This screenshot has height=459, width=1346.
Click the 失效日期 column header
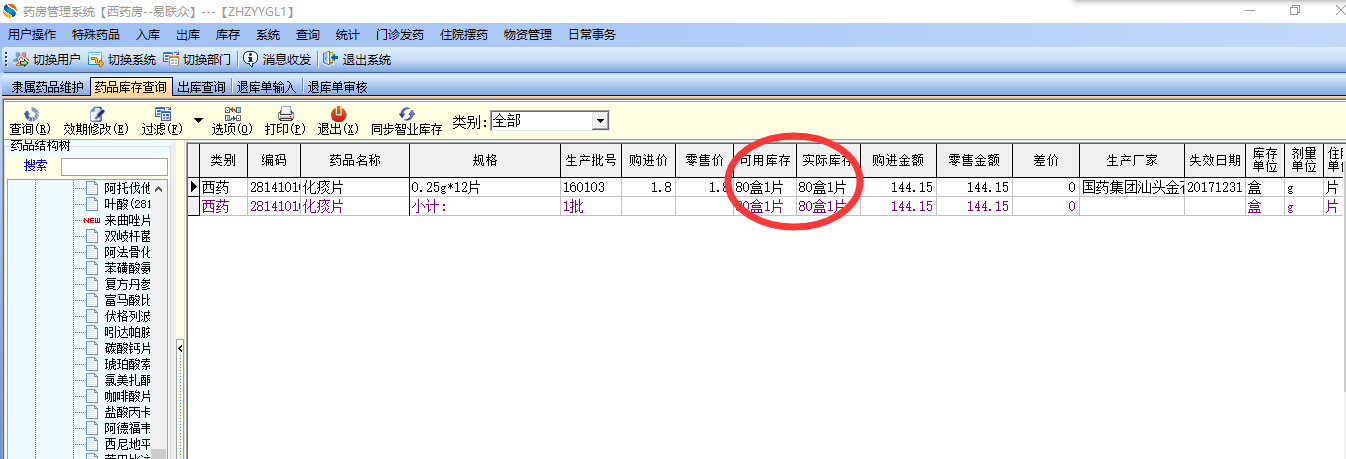click(x=1214, y=160)
